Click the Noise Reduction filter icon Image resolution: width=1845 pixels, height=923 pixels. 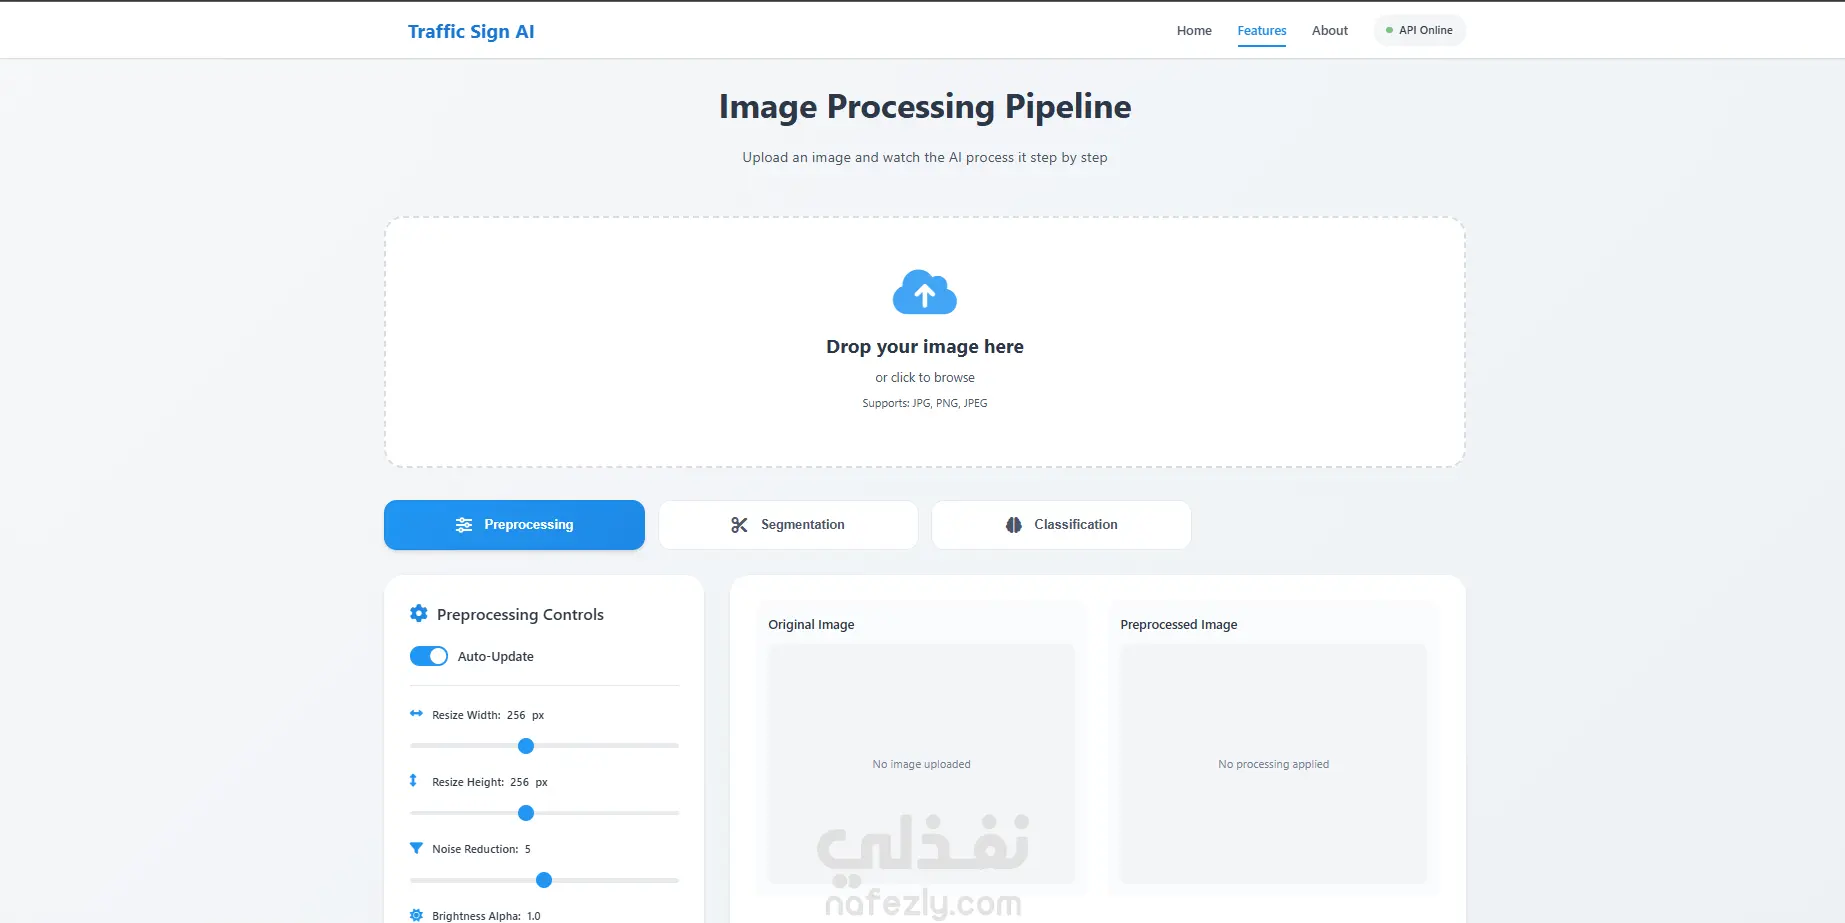[x=416, y=848]
